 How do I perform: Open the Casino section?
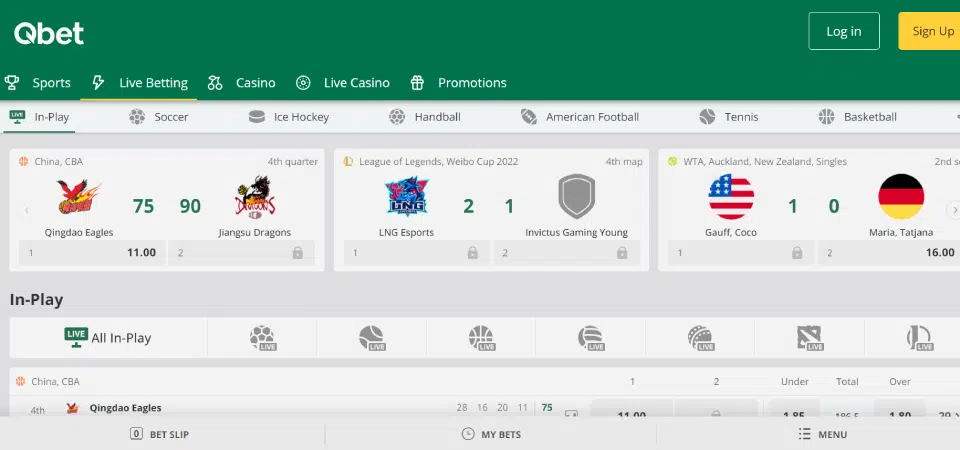click(x=255, y=83)
